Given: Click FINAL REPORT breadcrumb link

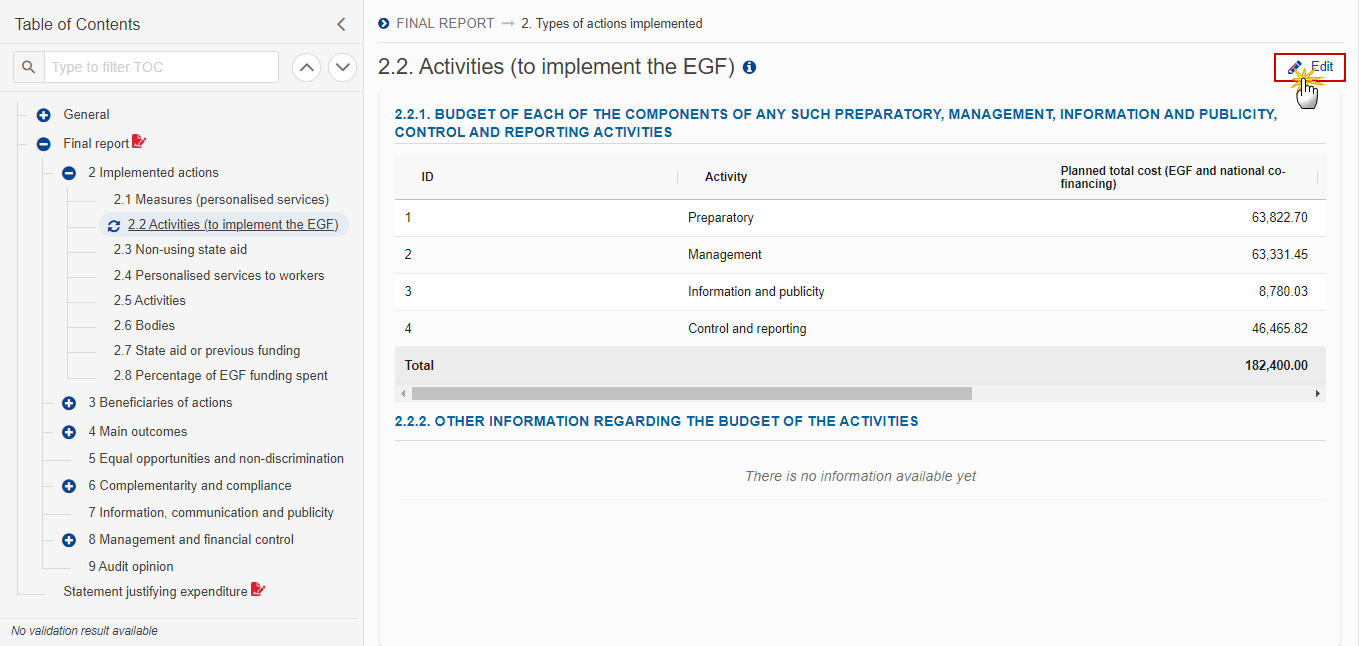Looking at the screenshot, I should (446, 23).
